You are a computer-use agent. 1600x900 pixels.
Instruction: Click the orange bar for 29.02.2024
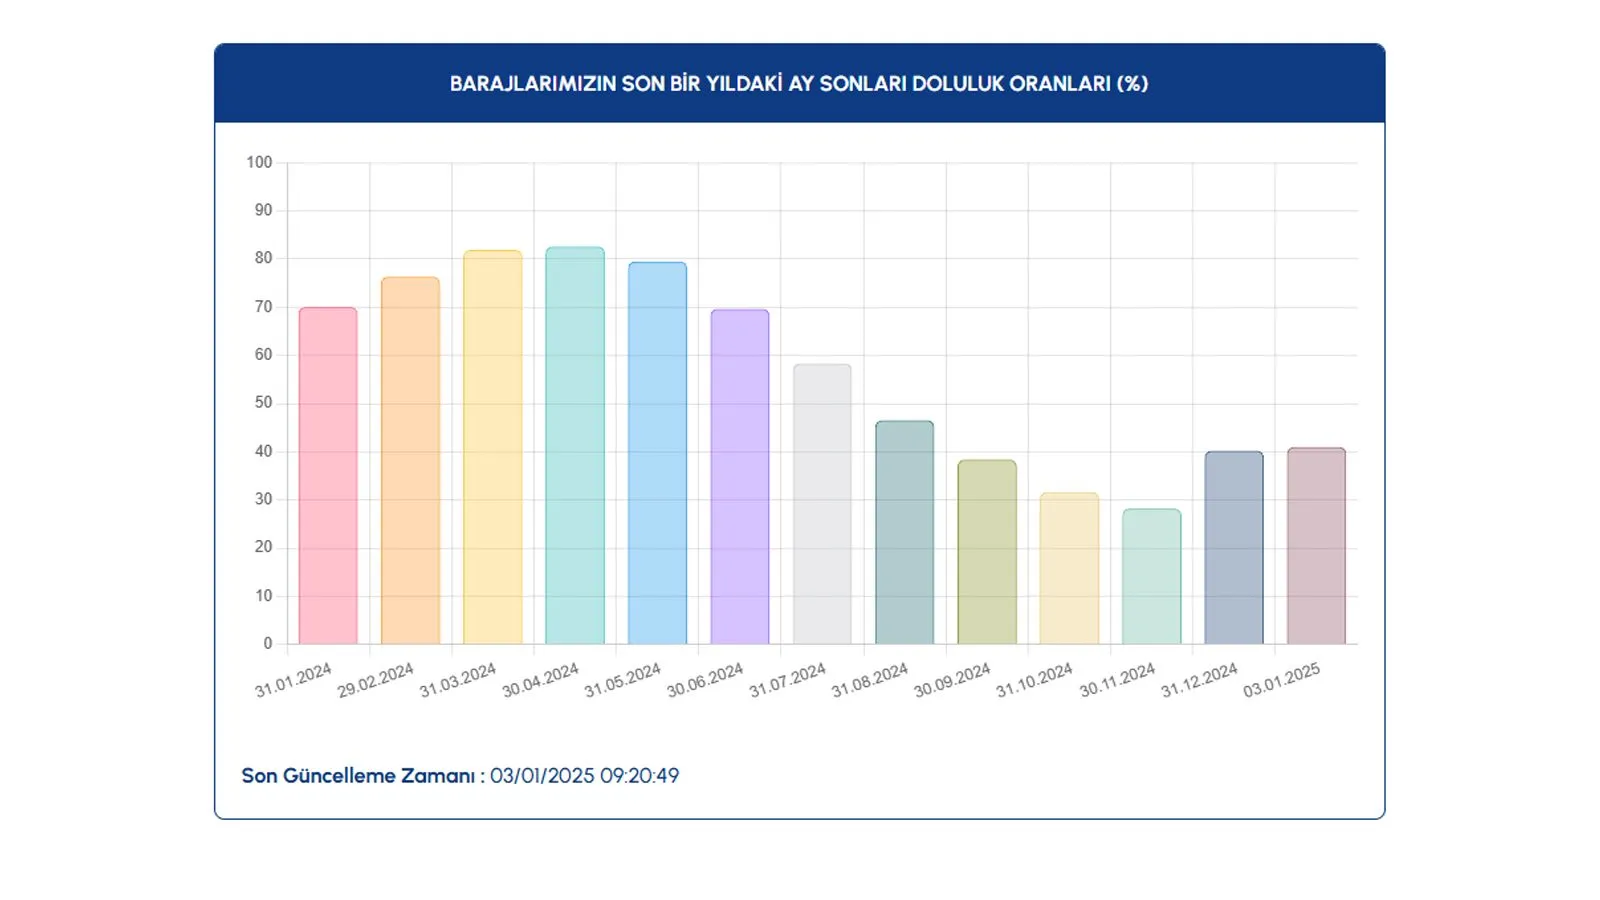click(410, 461)
